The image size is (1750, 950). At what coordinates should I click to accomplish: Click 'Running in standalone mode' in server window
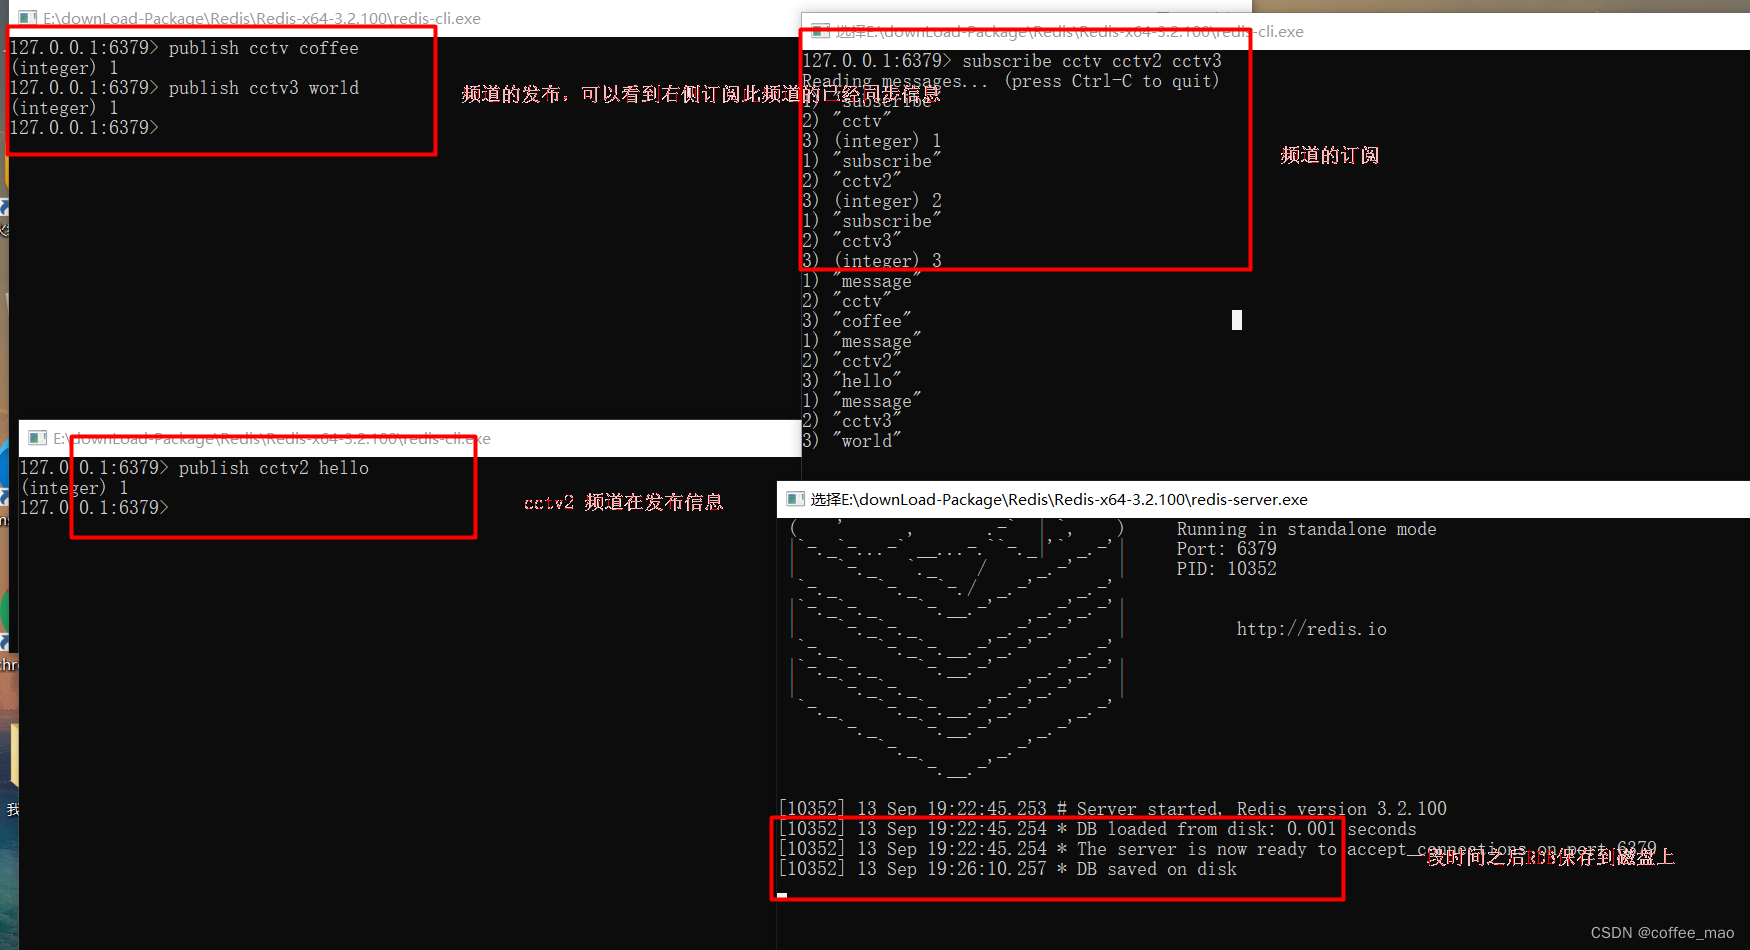tap(1306, 529)
